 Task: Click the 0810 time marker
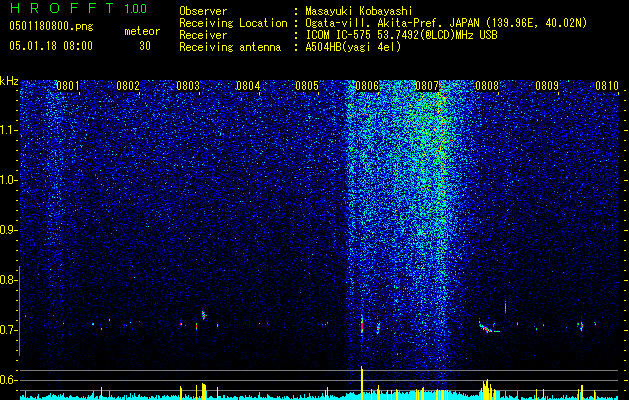pyautogui.click(x=607, y=86)
